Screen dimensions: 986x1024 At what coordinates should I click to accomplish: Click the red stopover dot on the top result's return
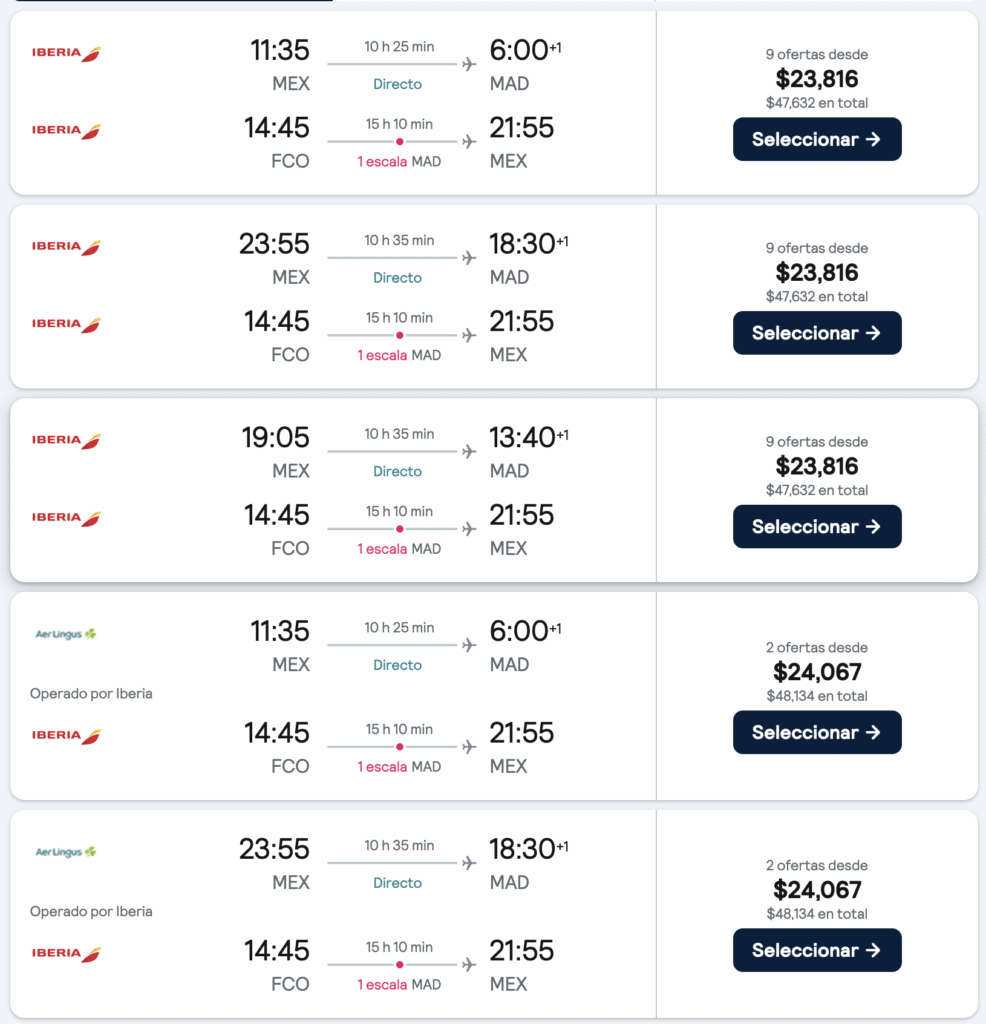(x=400, y=142)
